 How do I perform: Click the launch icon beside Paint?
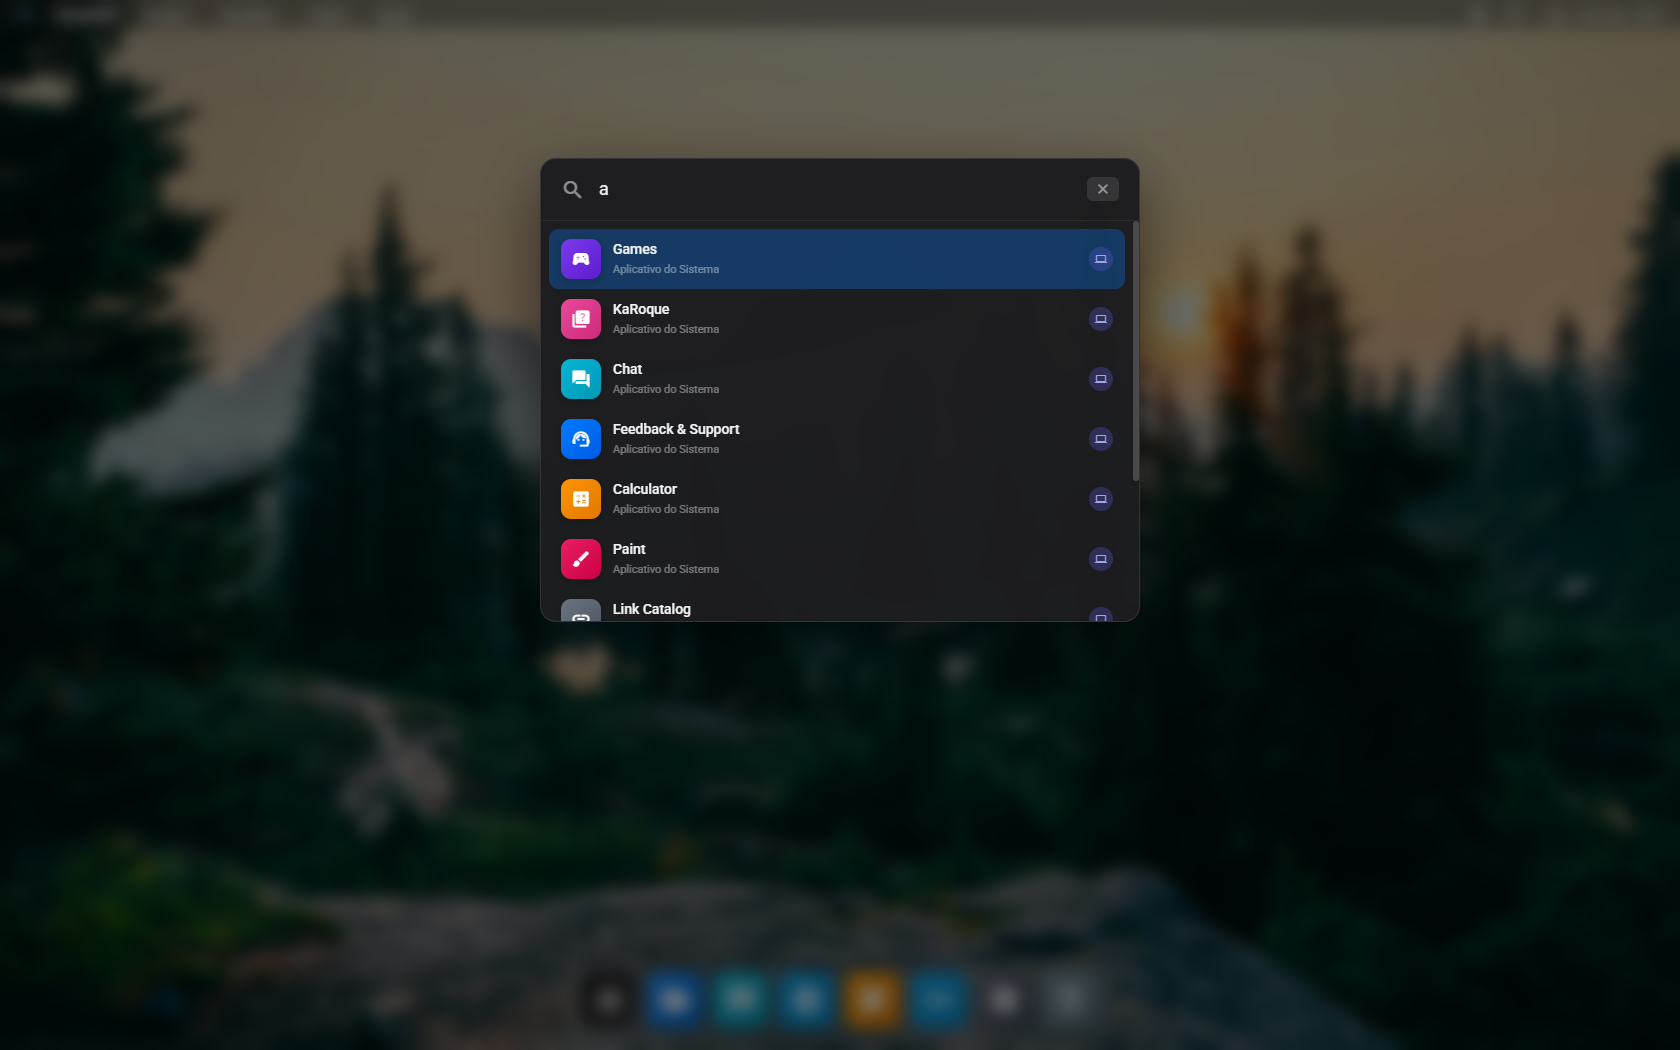pos(1100,559)
